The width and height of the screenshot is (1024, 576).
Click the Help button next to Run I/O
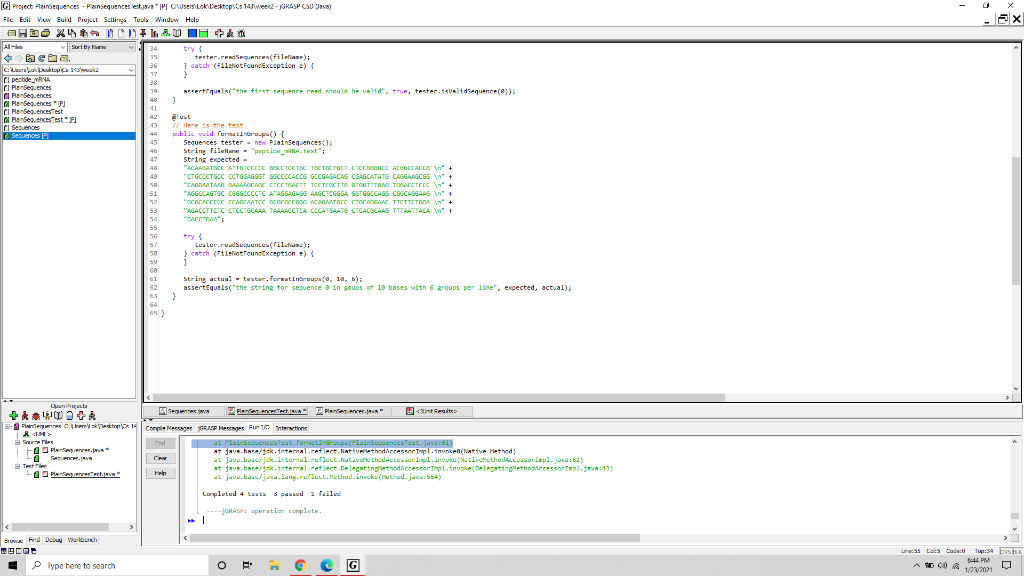click(160, 473)
